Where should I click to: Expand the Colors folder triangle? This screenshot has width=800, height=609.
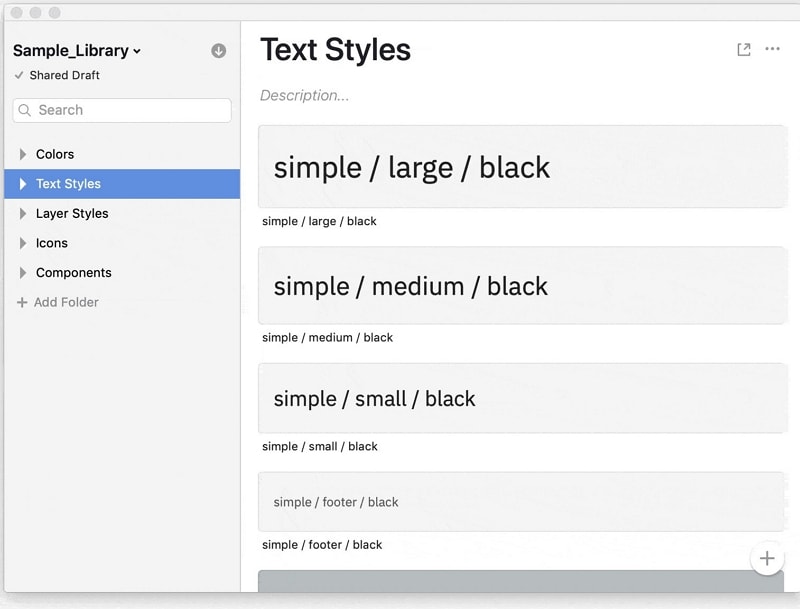click(x=23, y=154)
